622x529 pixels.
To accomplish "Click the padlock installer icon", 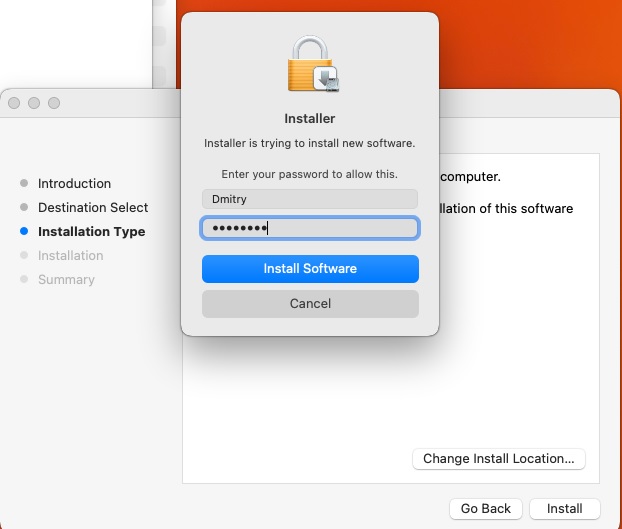I will 310,64.
